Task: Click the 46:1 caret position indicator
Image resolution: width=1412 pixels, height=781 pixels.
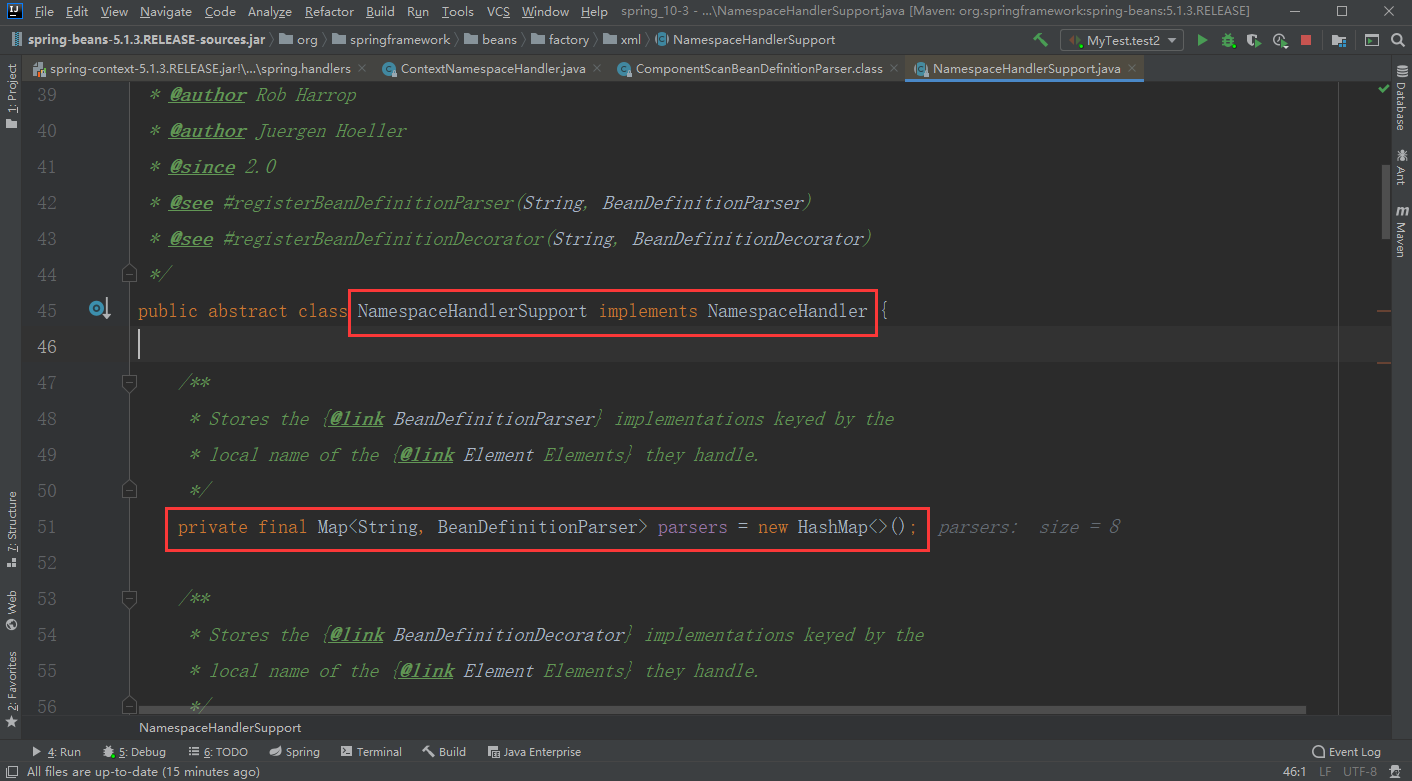Action: coord(1295,771)
